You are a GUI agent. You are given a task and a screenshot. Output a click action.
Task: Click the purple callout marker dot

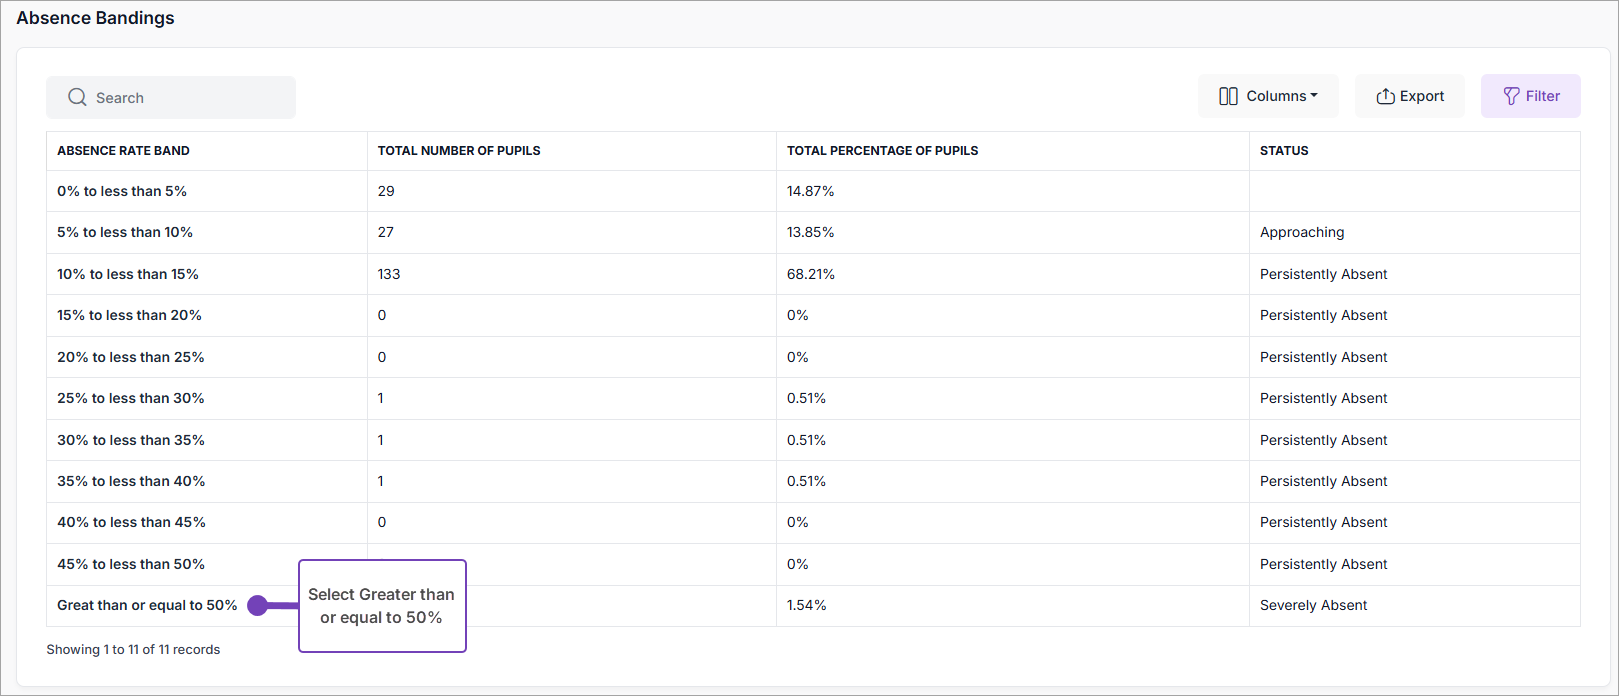coord(258,605)
